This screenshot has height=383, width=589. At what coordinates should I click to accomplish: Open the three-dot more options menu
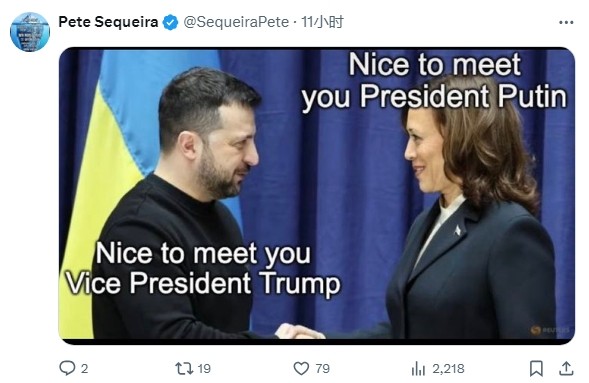(566, 23)
